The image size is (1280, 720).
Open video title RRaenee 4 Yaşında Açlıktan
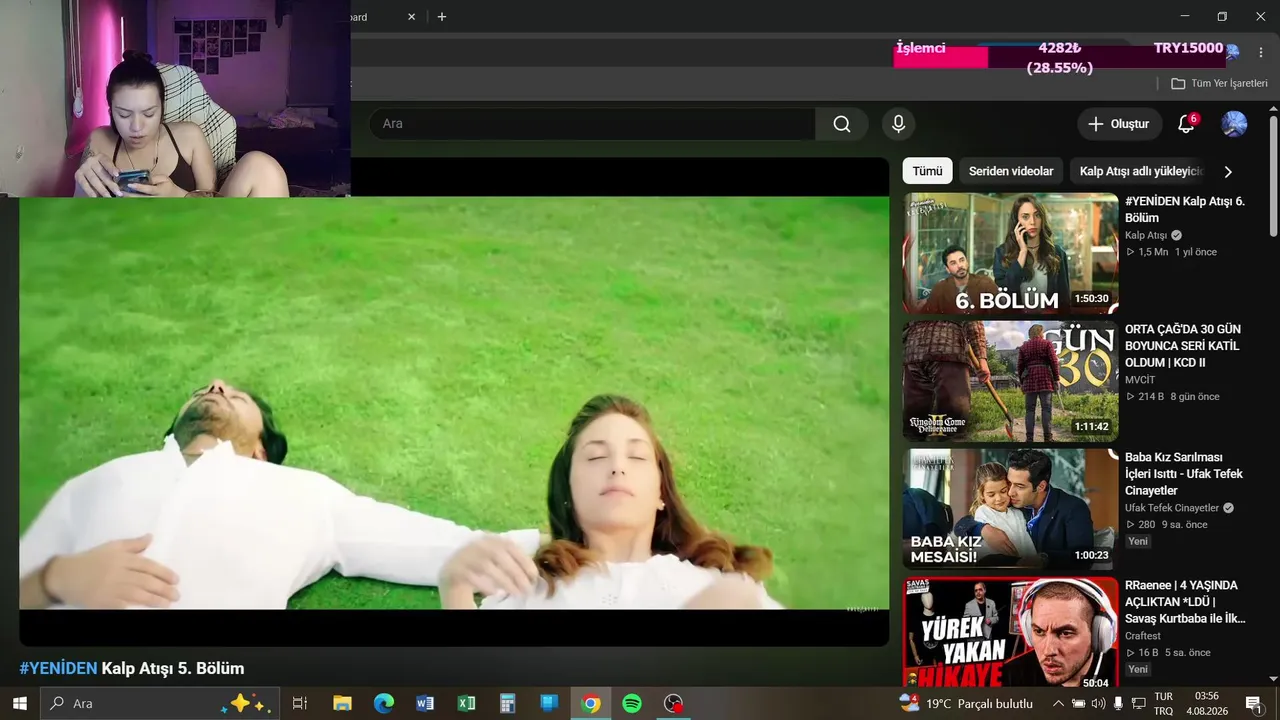[x=1185, y=601]
